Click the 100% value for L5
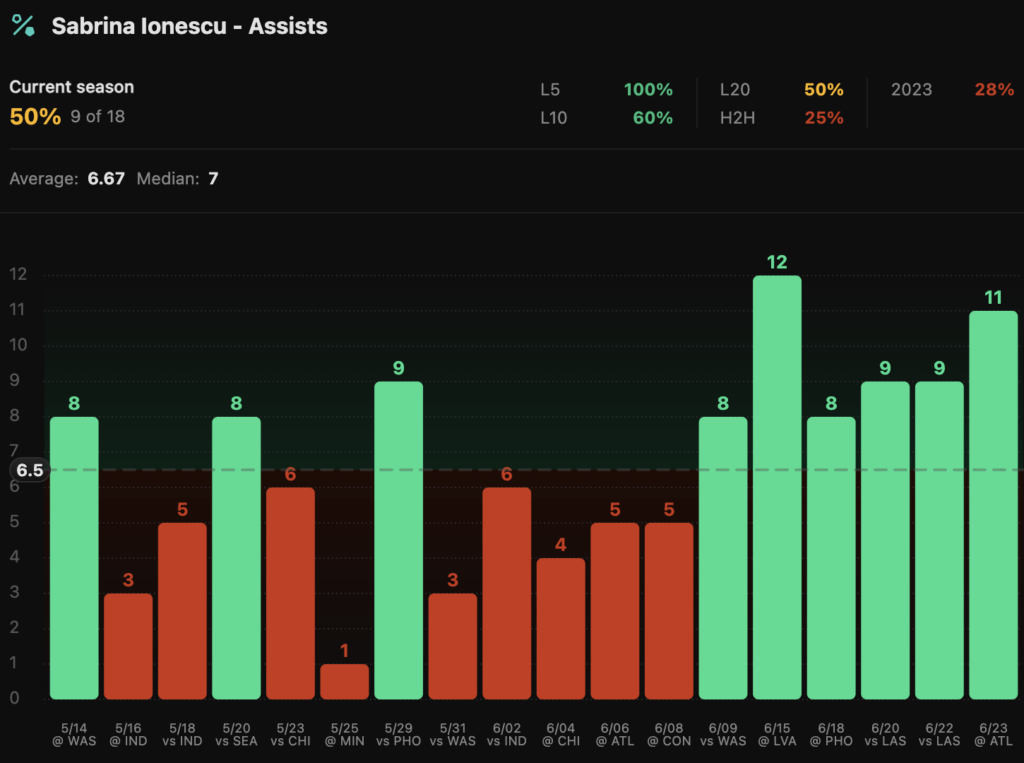The image size is (1024, 763). tap(648, 89)
